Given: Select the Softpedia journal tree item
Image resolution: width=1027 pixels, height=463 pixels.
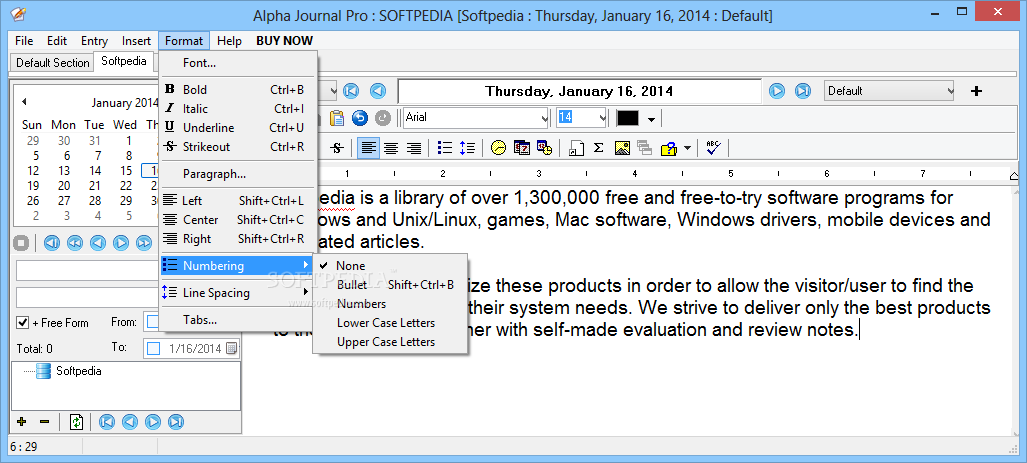Looking at the screenshot, I should (79, 371).
